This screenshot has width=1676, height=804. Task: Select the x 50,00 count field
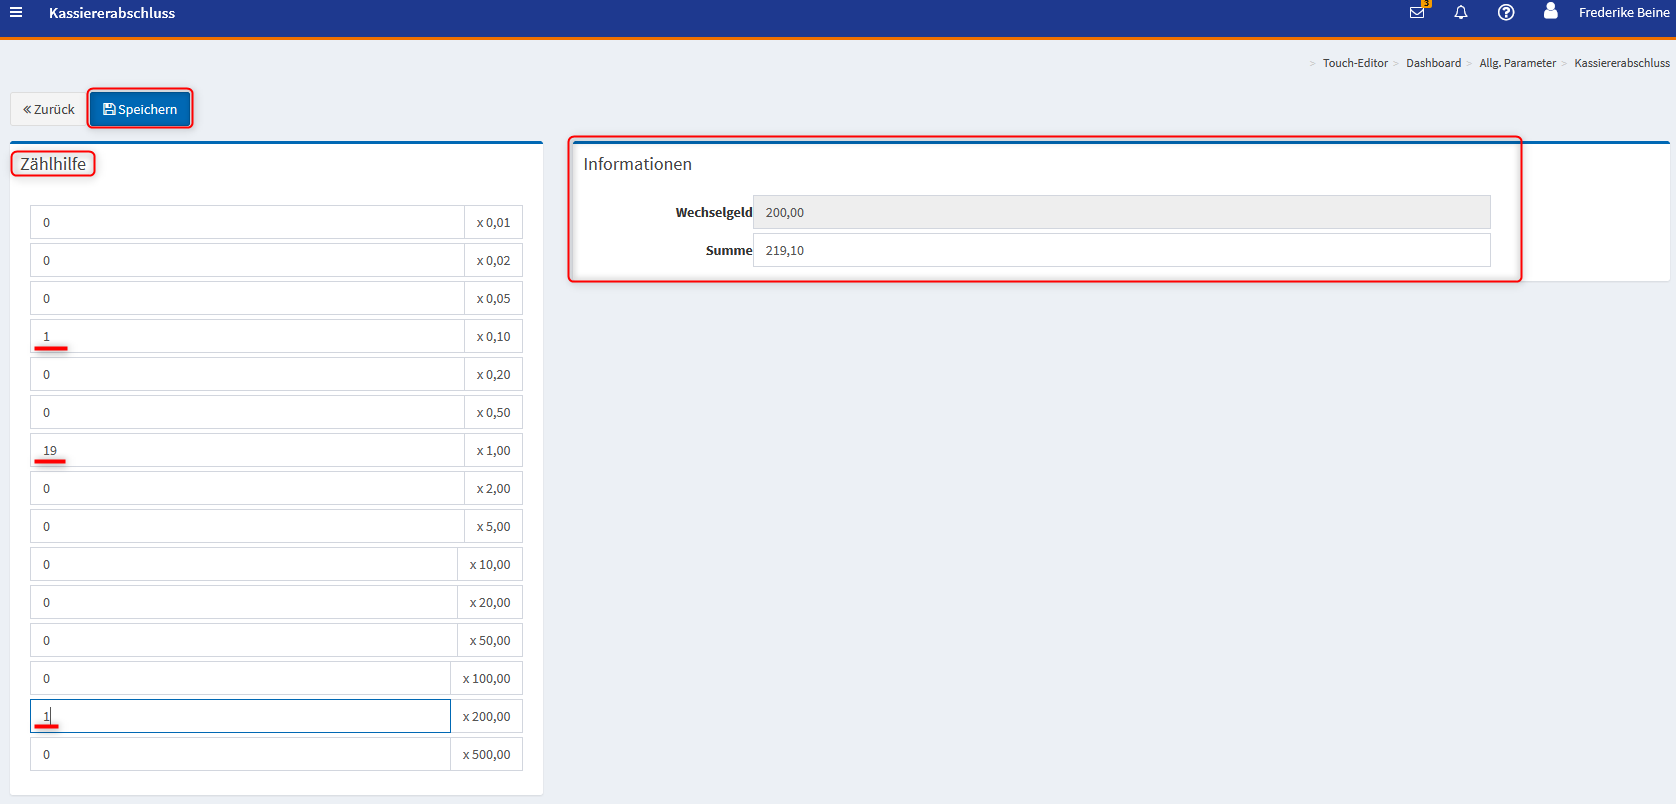[243, 640]
